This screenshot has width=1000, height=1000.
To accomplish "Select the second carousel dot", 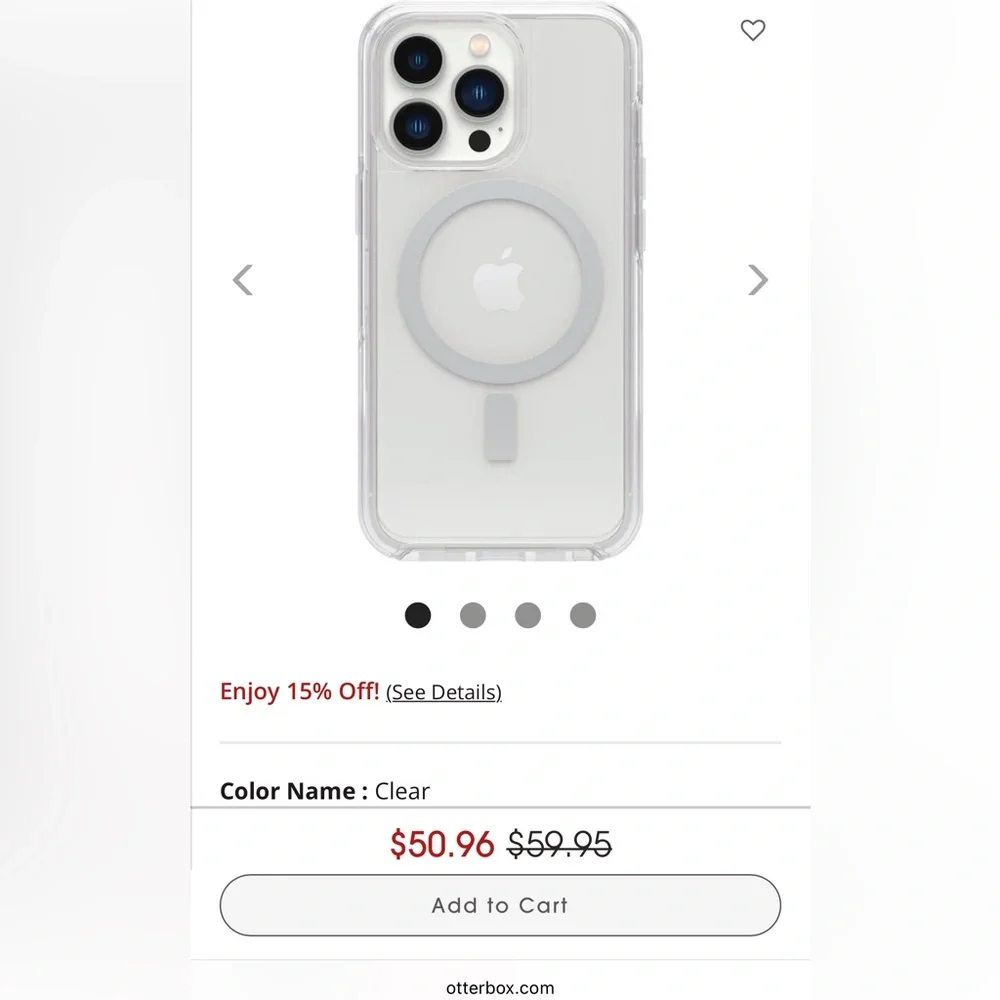I will (x=473, y=615).
